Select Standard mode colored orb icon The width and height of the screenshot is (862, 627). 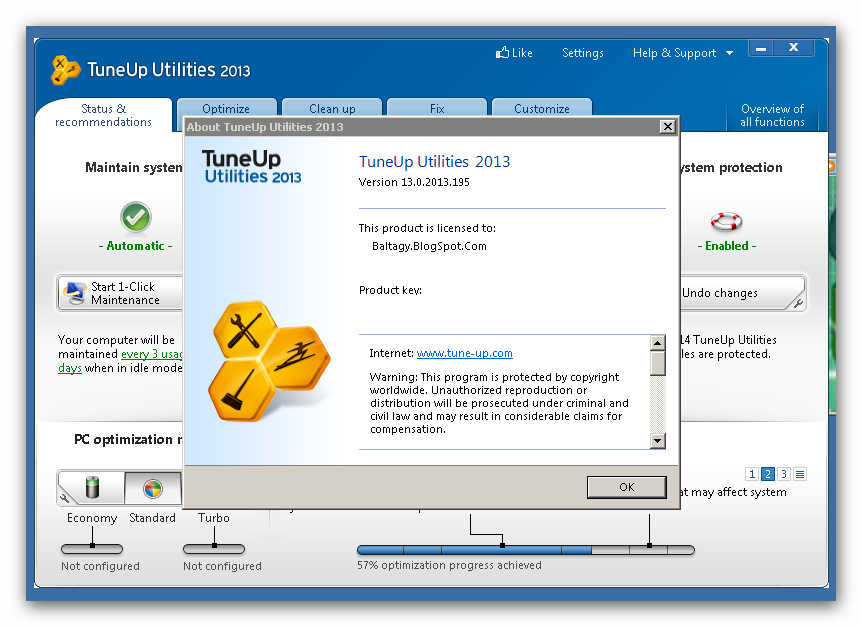[152, 488]
